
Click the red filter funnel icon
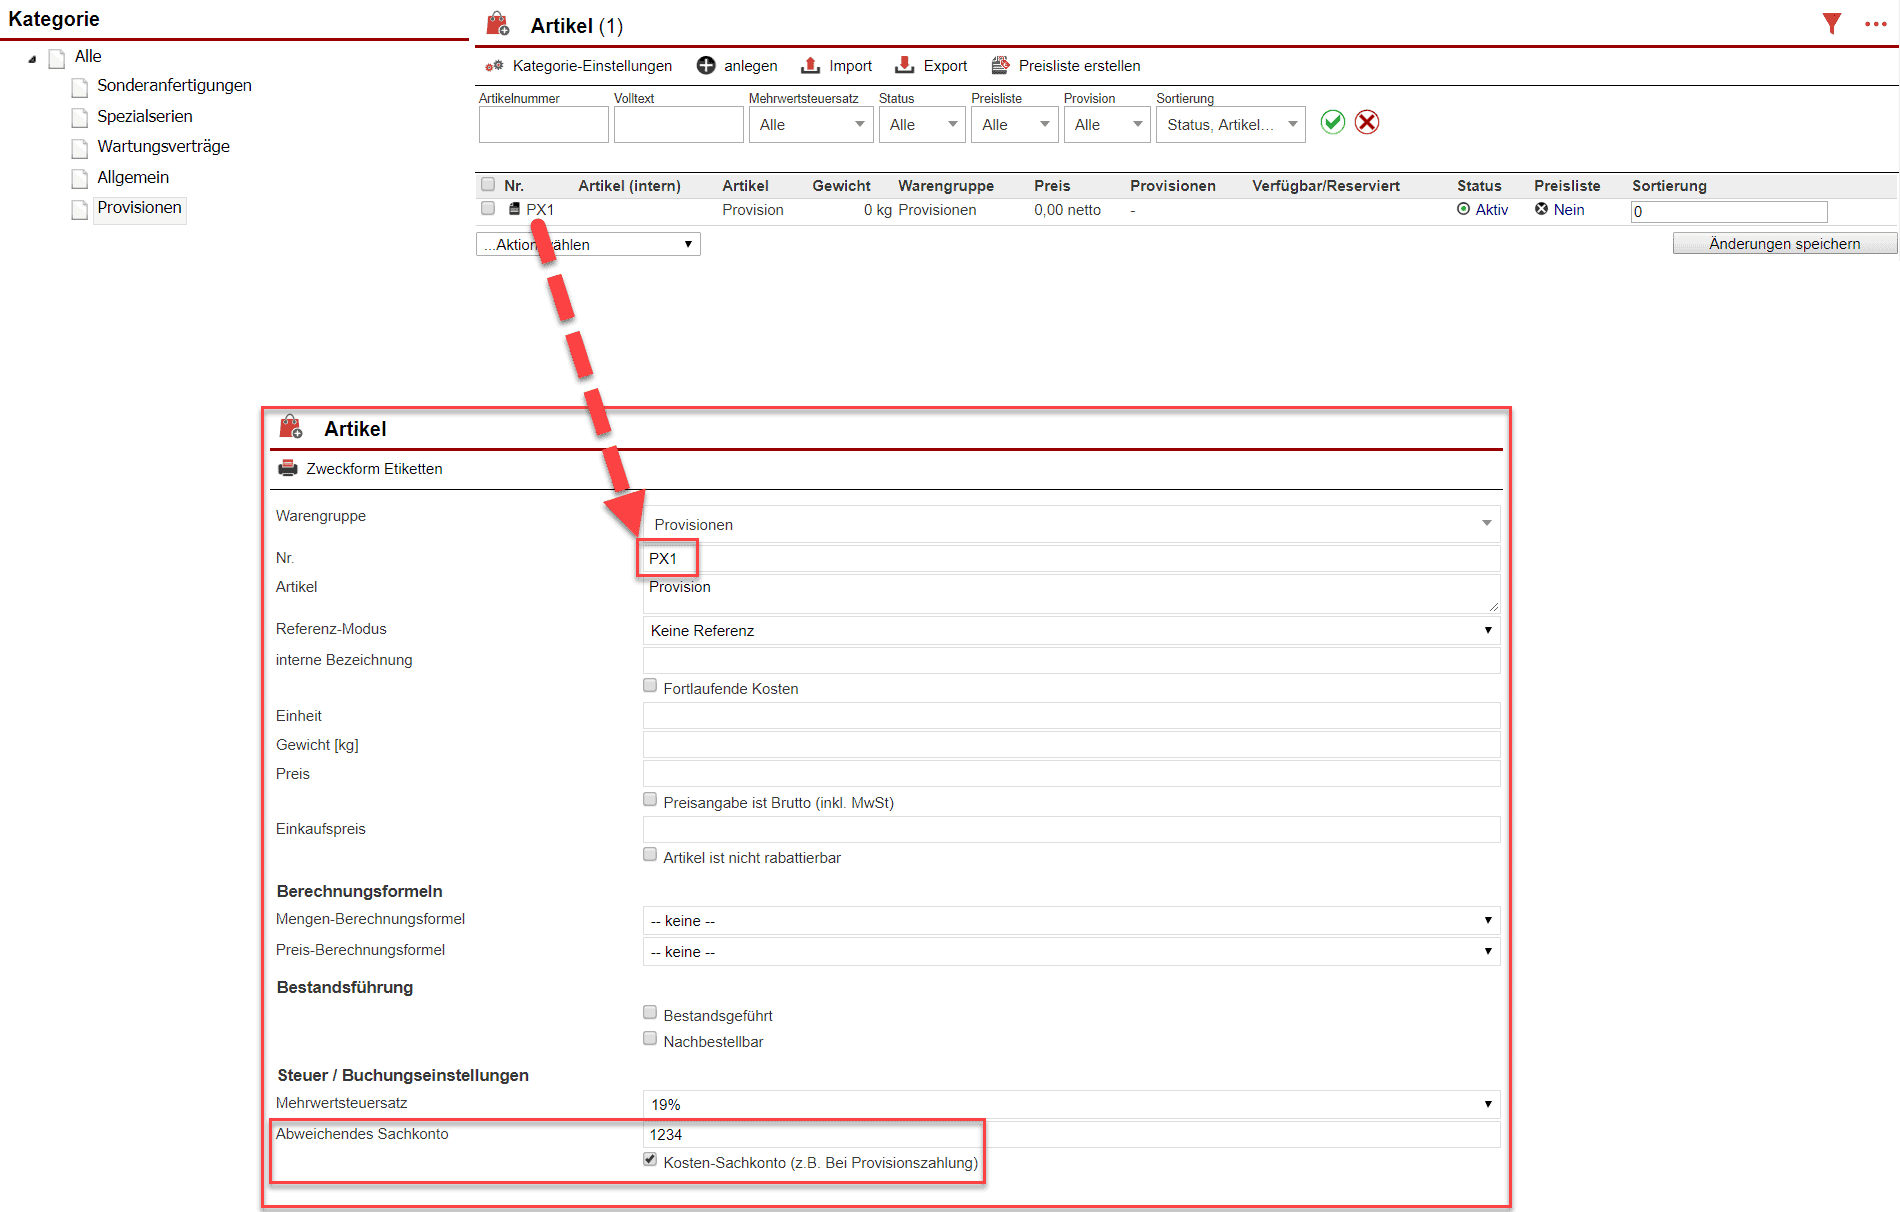click(1831, 24)
